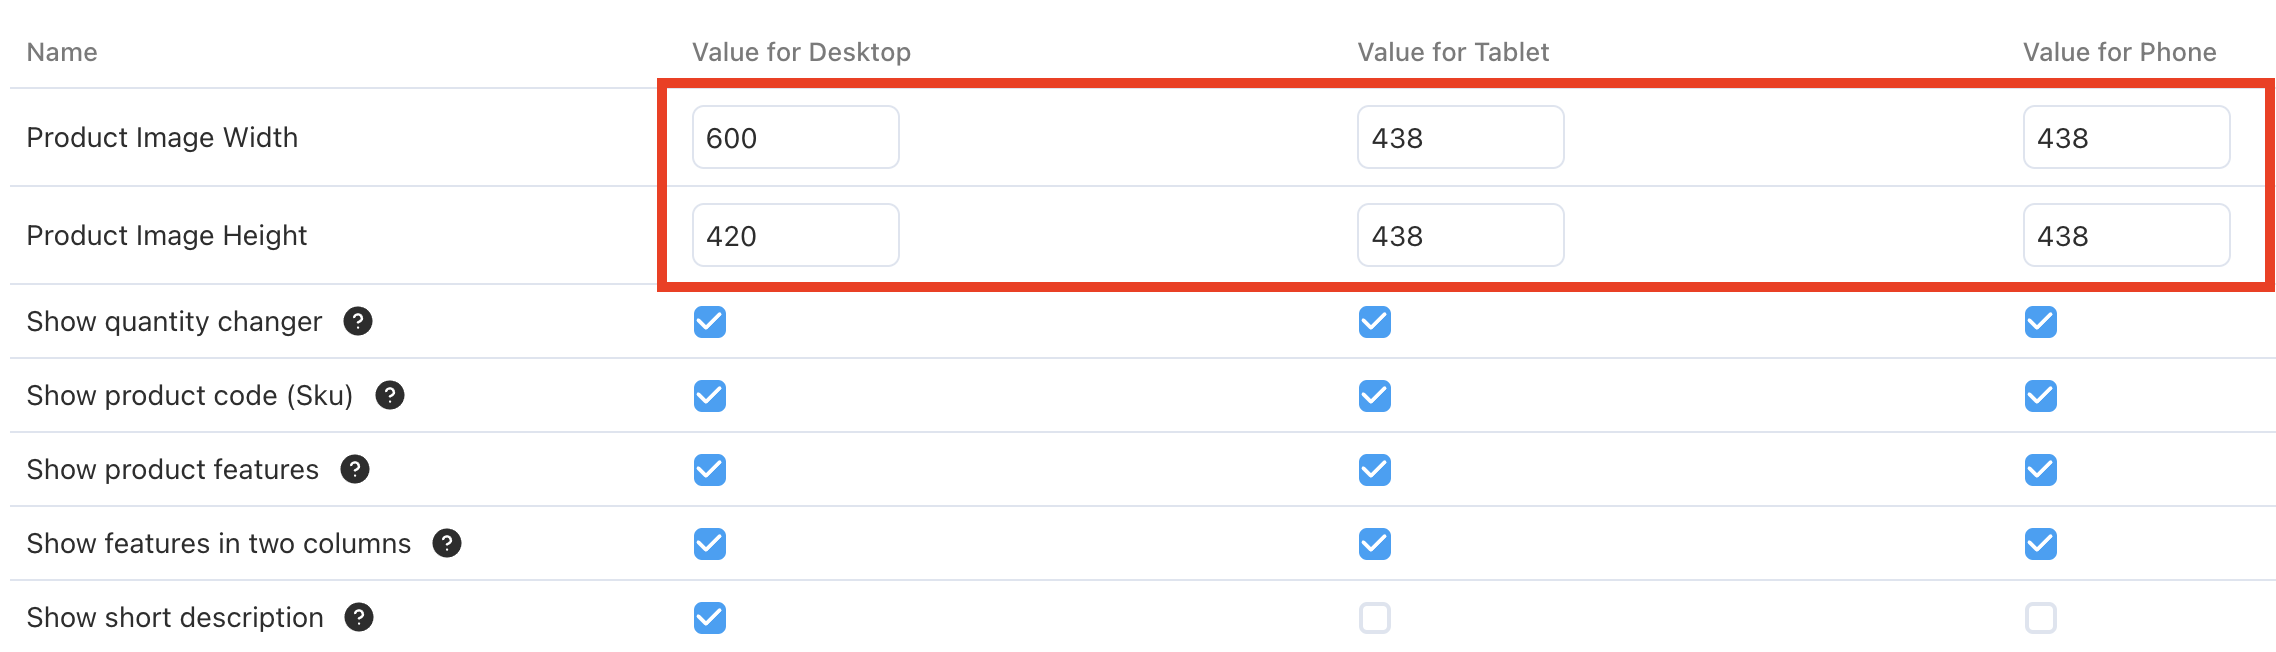Select Product Image Height Phone field
Screen dimensions: 2276x652
click(2127, 235)
